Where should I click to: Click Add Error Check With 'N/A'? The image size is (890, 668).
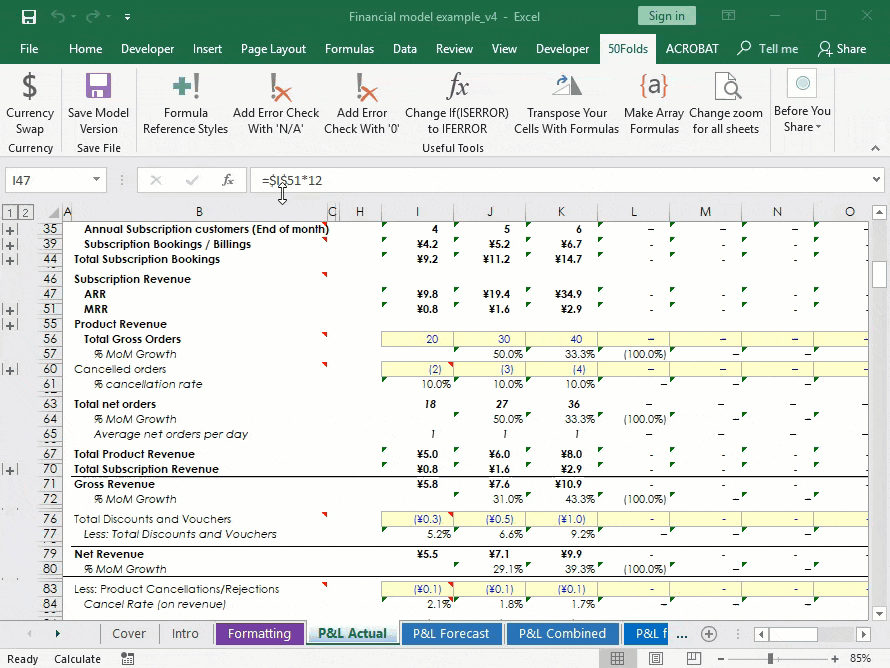coord(276,104)
